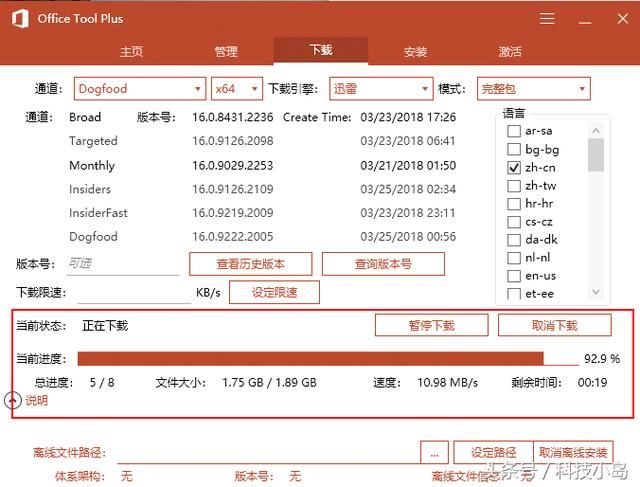Viewport: 640px width, 487px height.
Task: Focus the 下载限速 input field
Action: pos(134,293)
